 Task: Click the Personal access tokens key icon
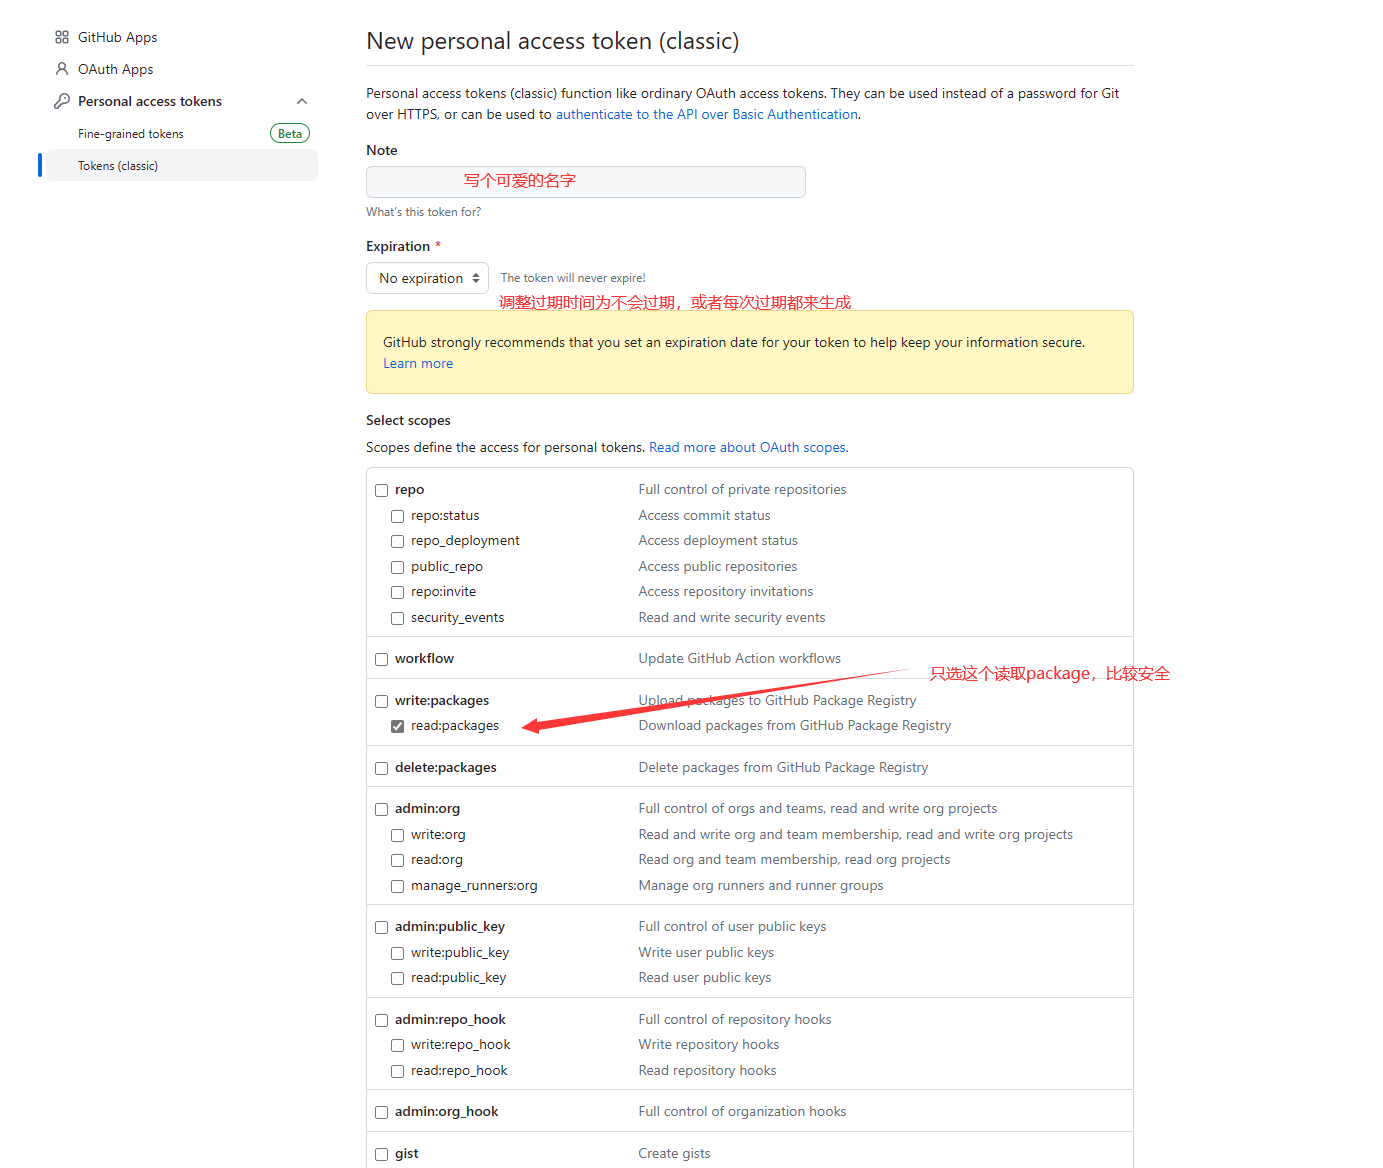coord(62,101)
